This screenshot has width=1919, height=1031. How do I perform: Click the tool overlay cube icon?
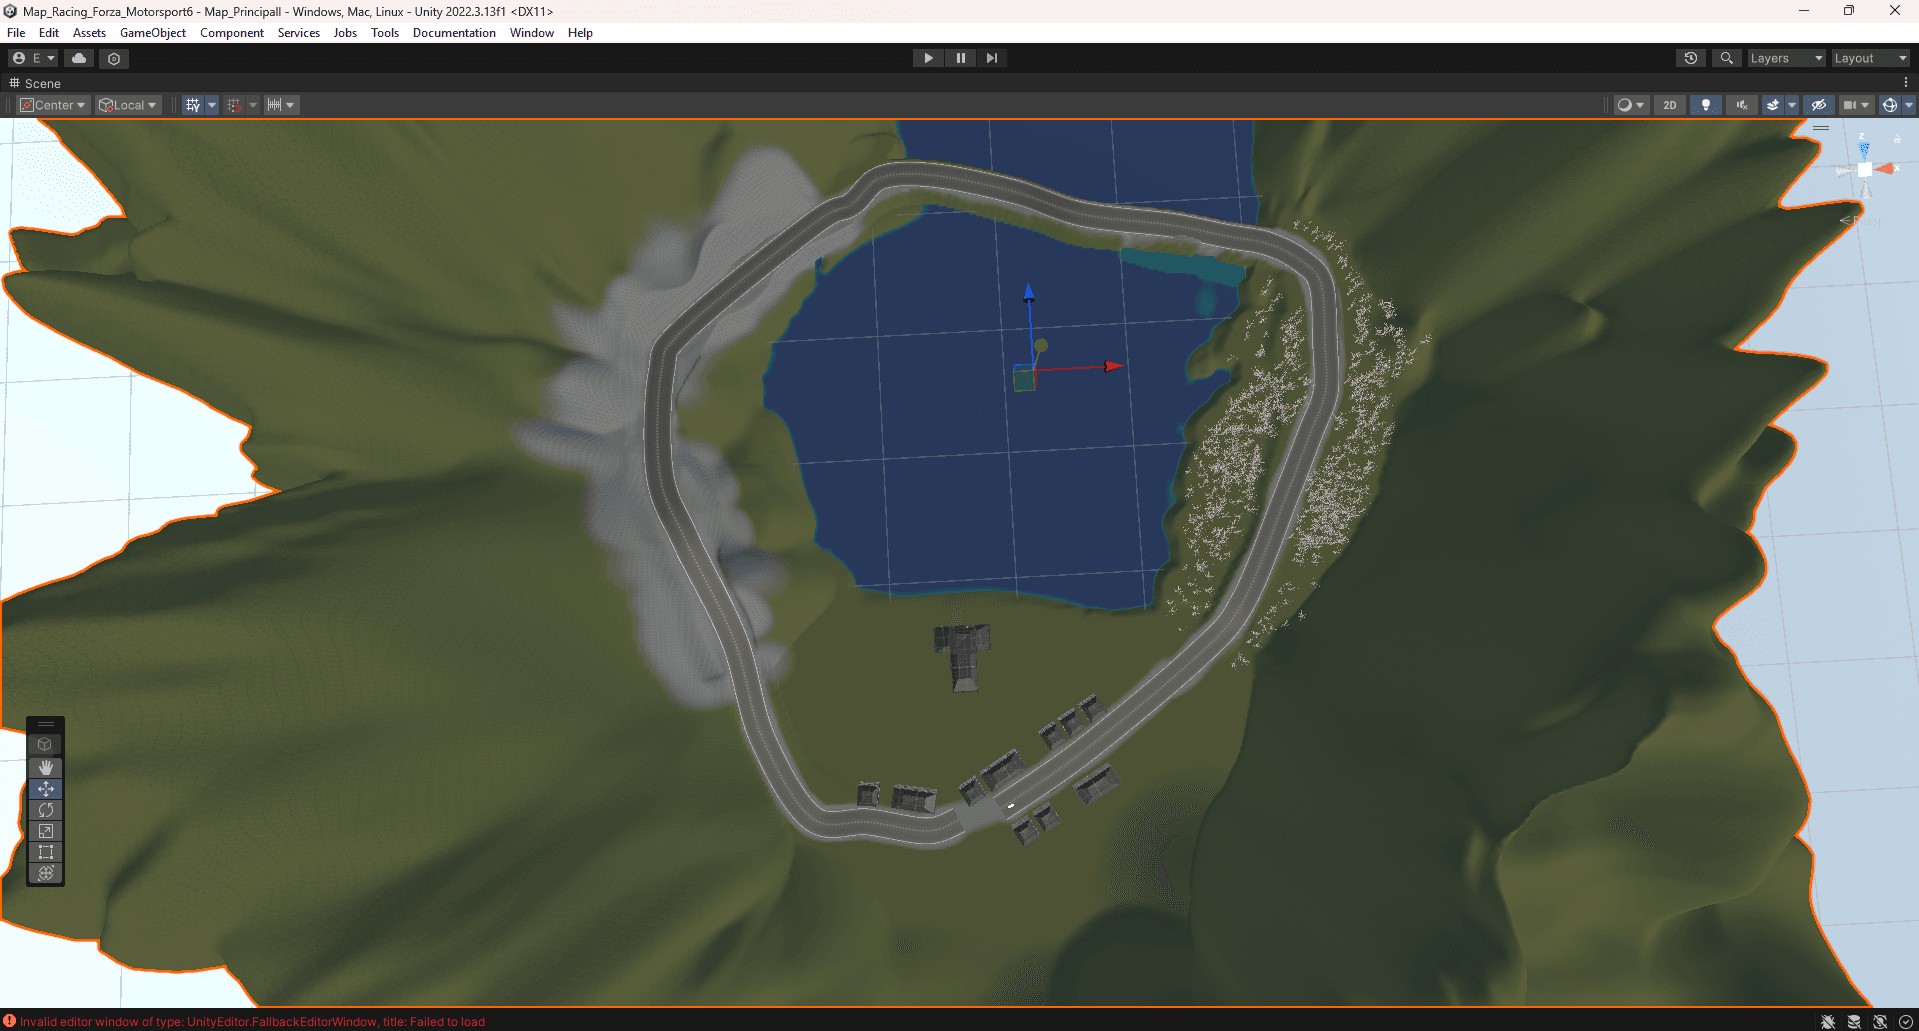click(x=45, y=744)
